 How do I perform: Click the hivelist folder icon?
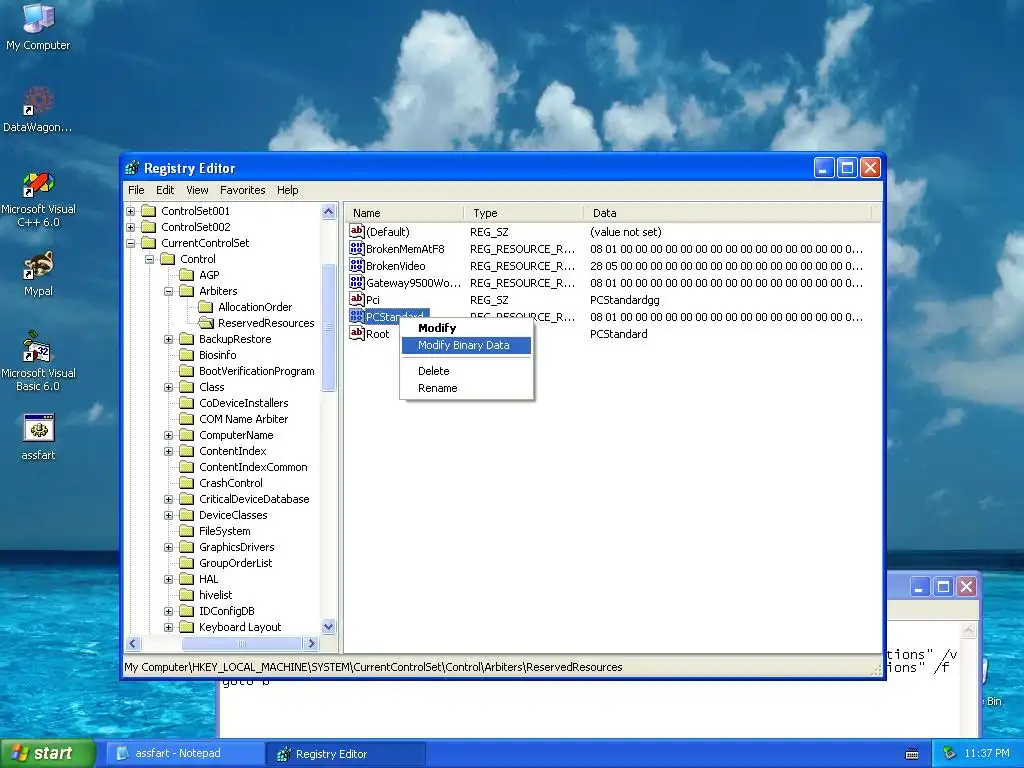(187, 595)
